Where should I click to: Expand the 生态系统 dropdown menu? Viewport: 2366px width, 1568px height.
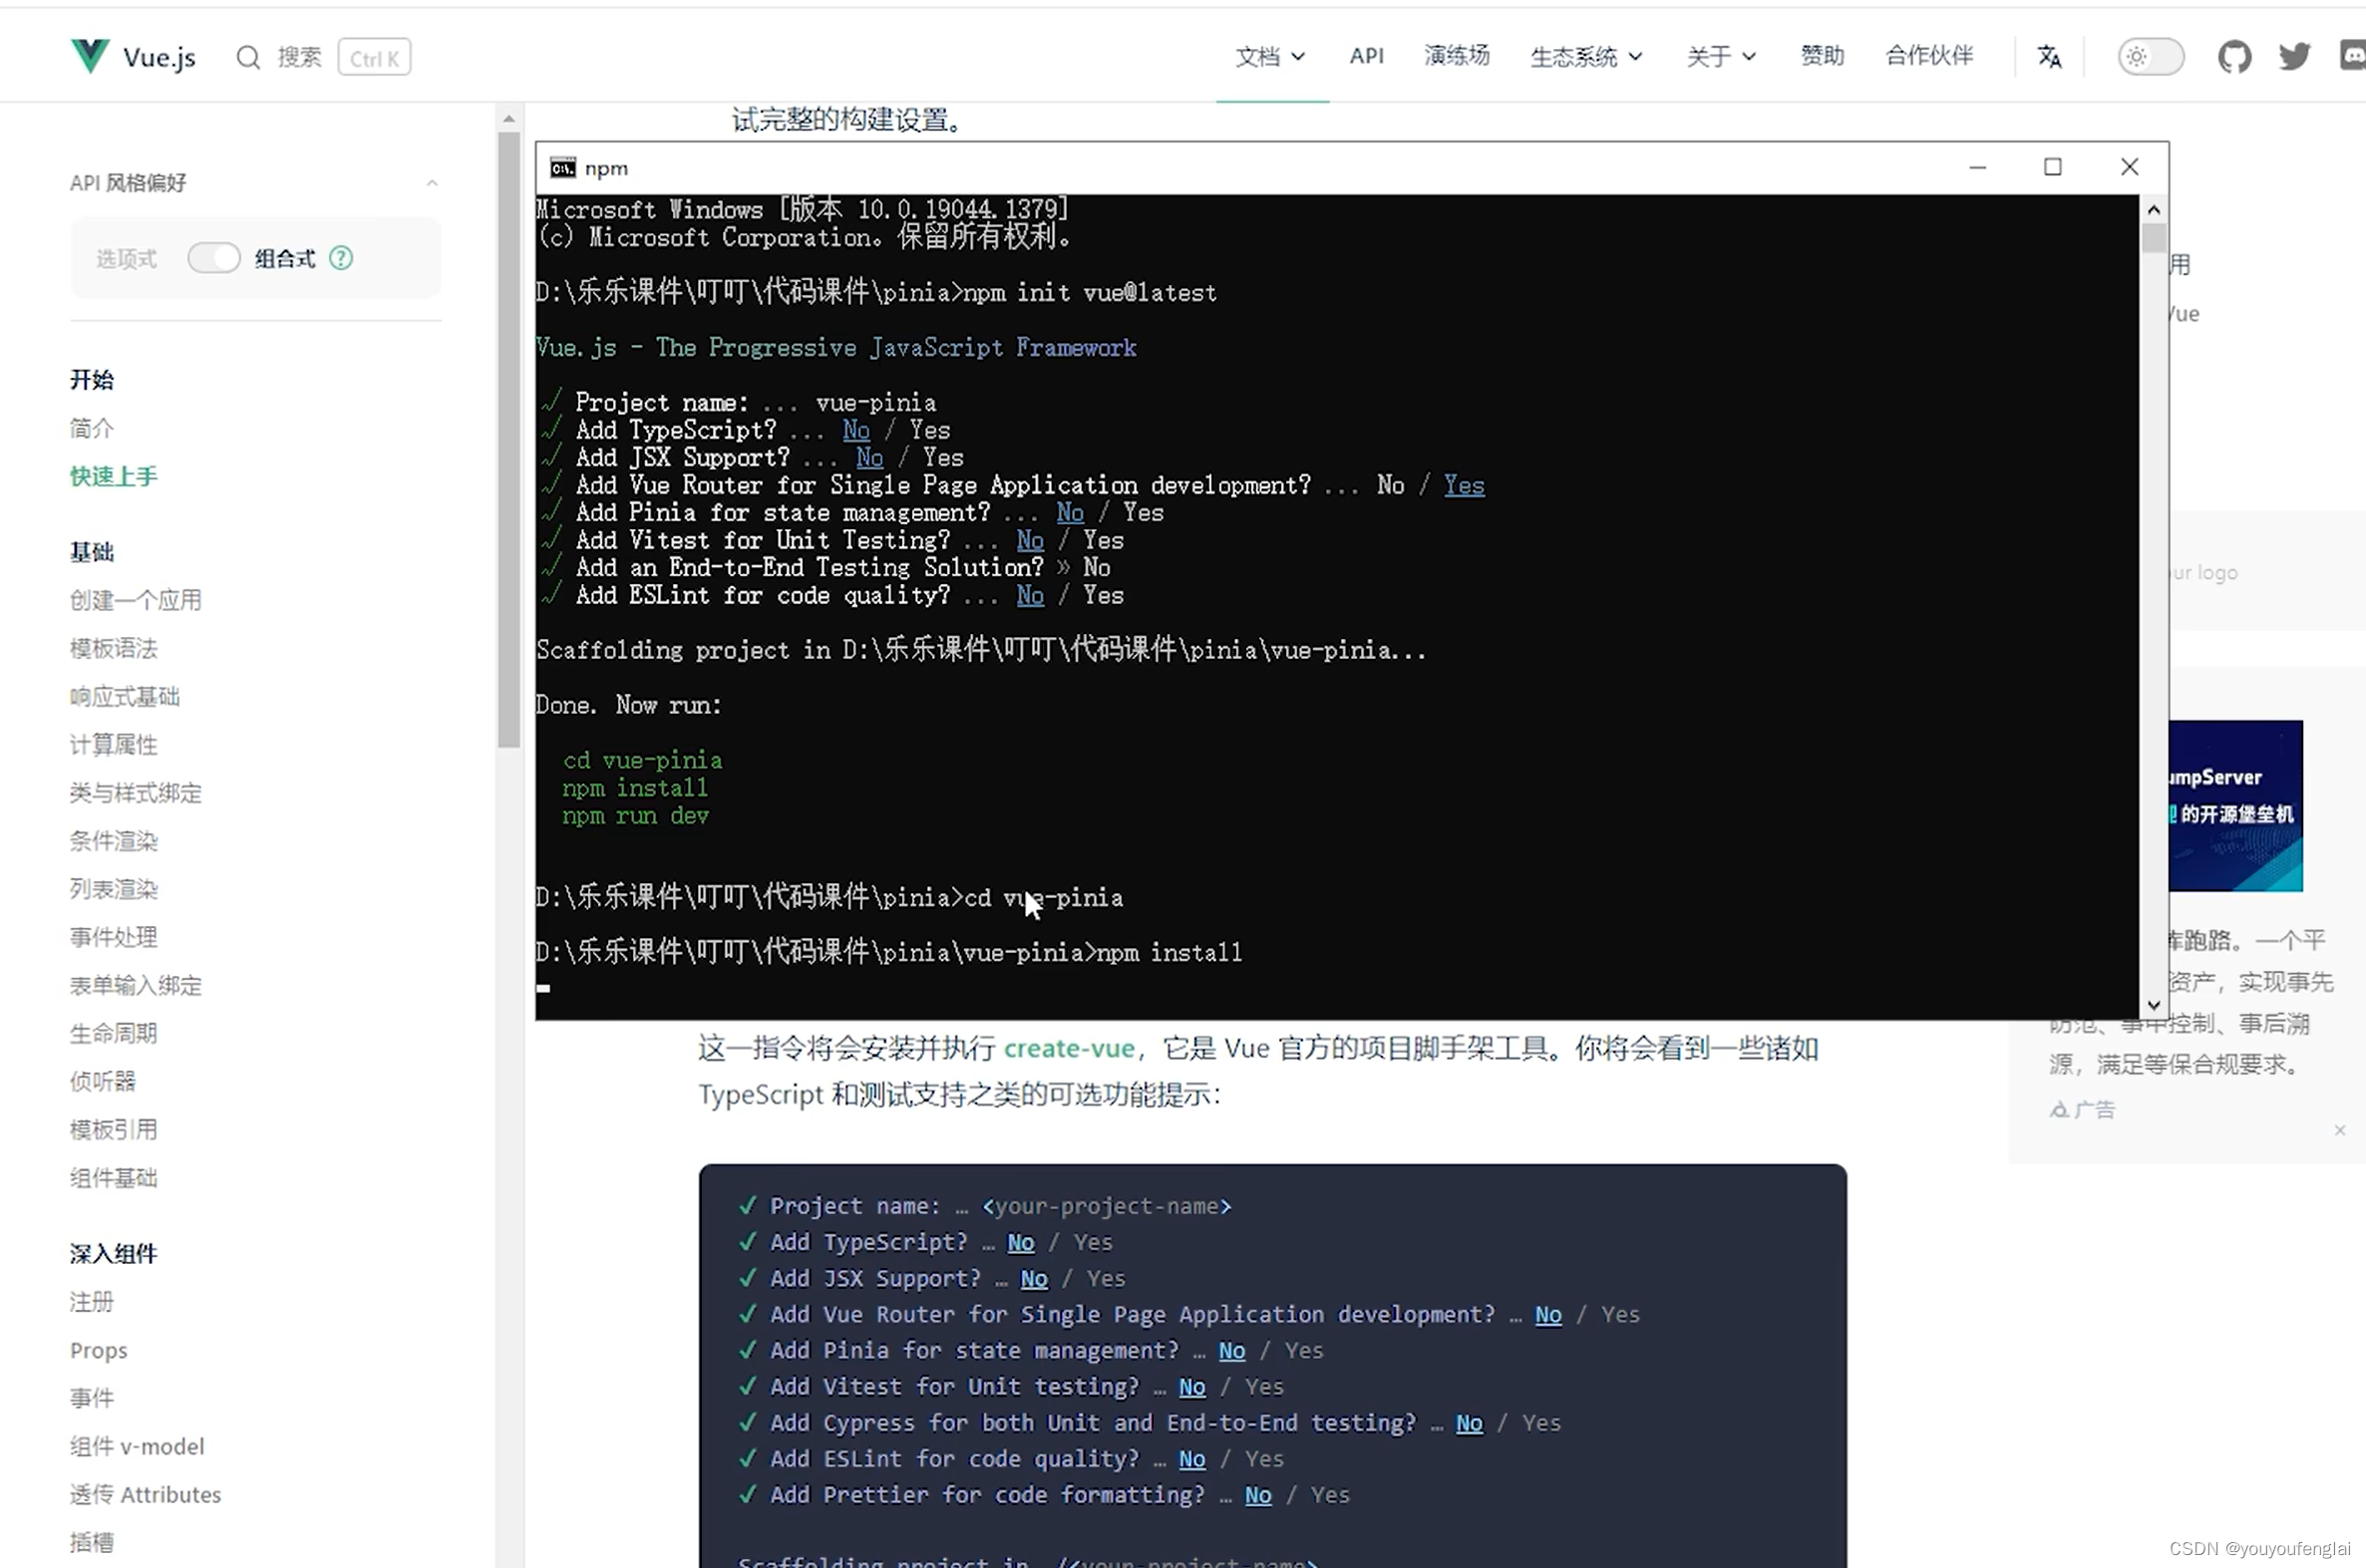(x=1586, y=57)
